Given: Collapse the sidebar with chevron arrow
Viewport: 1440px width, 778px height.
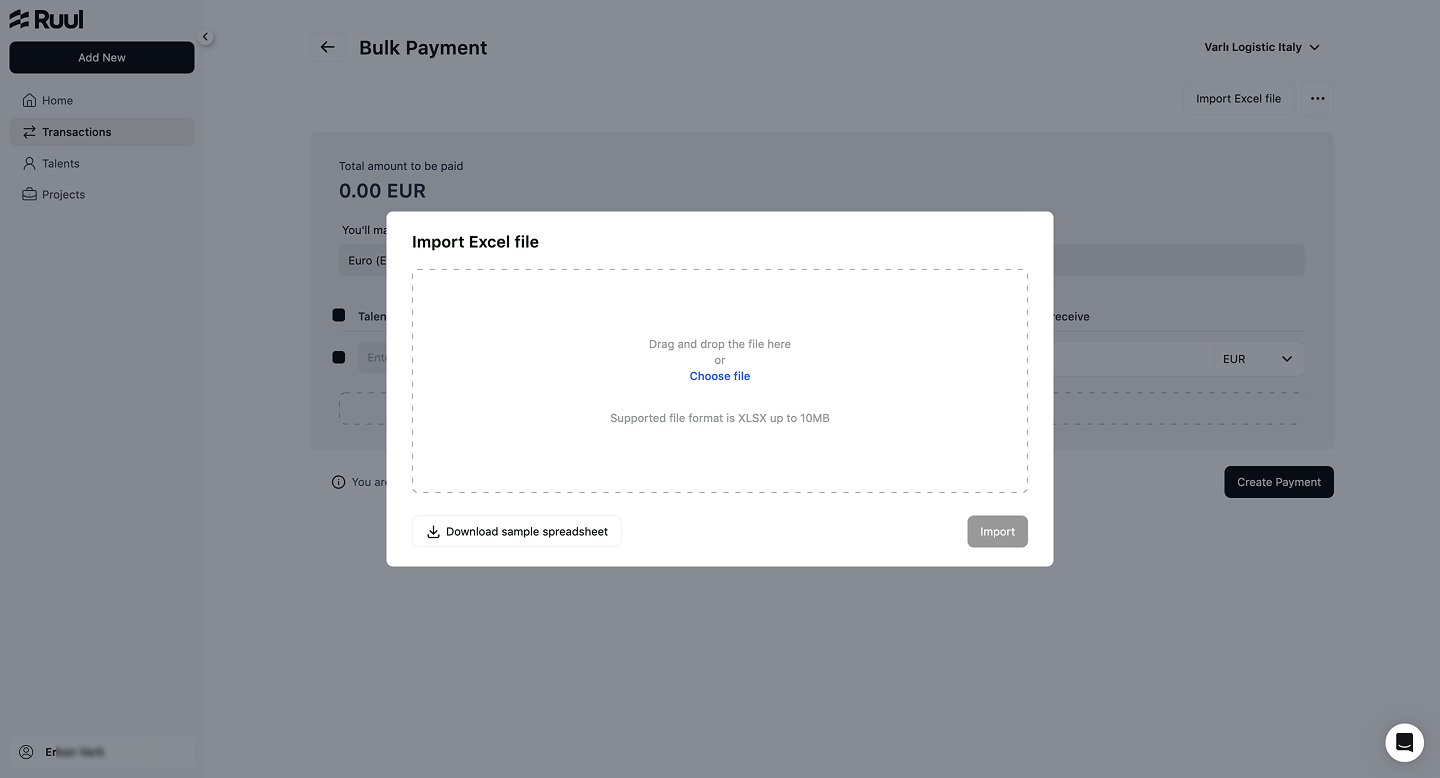Looking at the screenshot, I should pyautogui.click(x=205, y=37).
